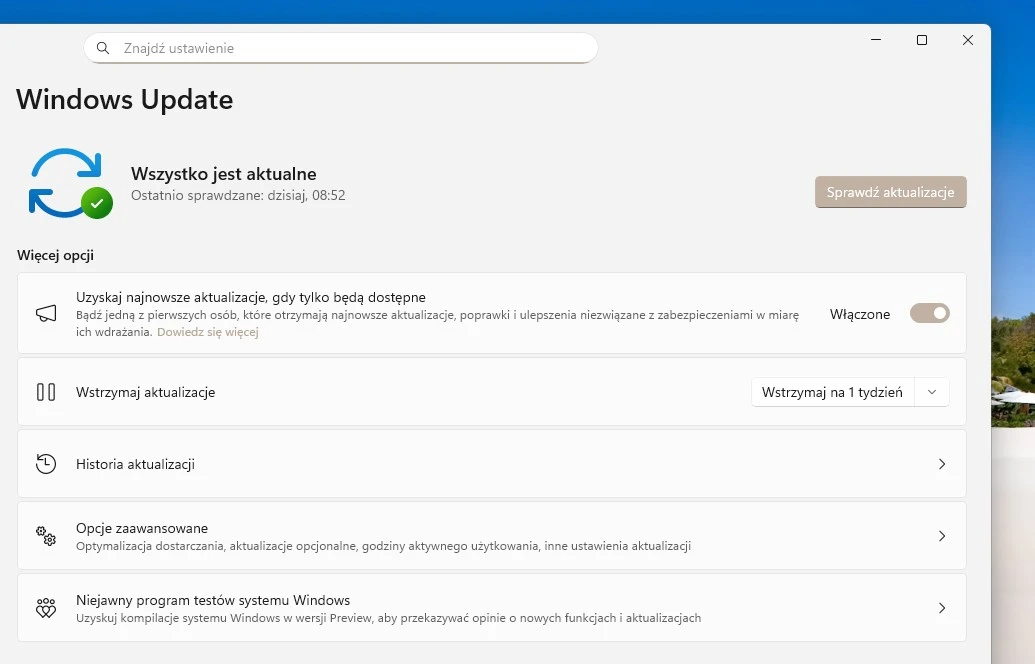This screenshot has height=664, width=1035.
Task: Click the megaphone icon for newest updates
Action: (x=46, y=314)
